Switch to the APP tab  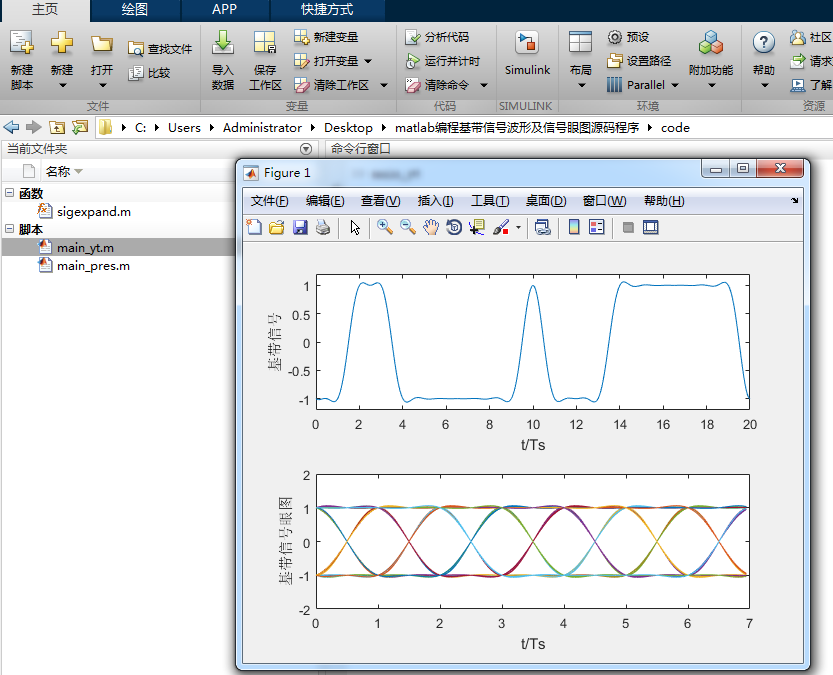[224, 10]
